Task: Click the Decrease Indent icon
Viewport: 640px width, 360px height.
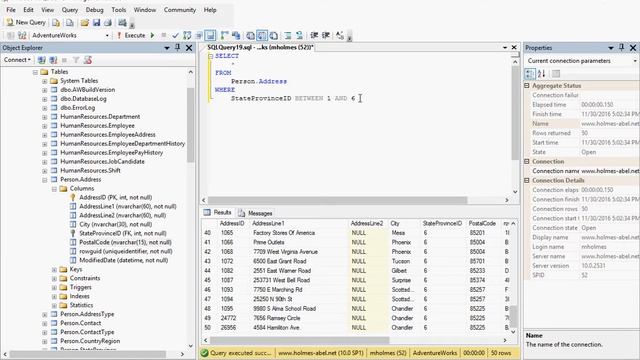Action: coord(314,36)
